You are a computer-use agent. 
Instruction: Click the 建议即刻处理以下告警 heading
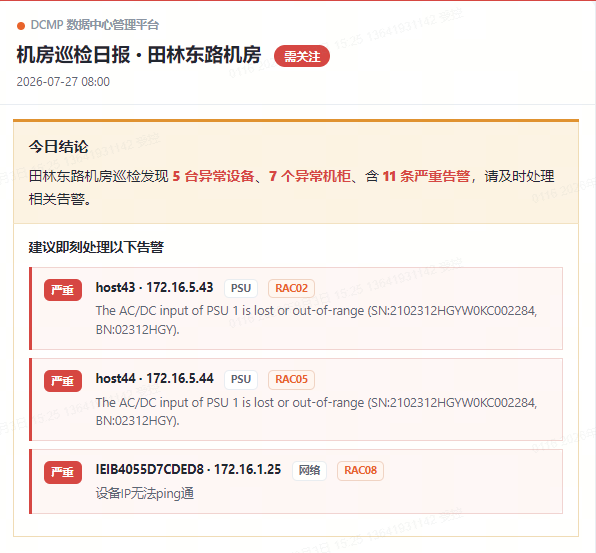(x=96, y=247)
